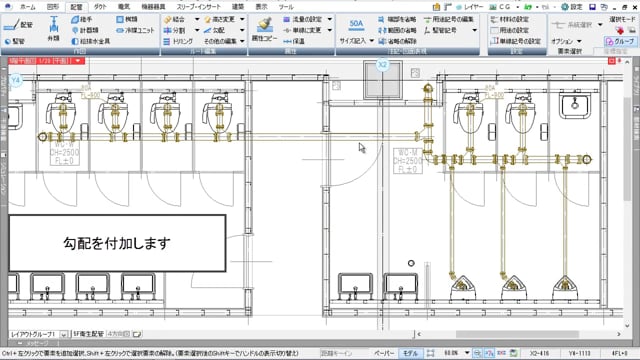640x360 pixels.
Task: Click the 勾配 slope command
Action: click(x=215, y=30)
